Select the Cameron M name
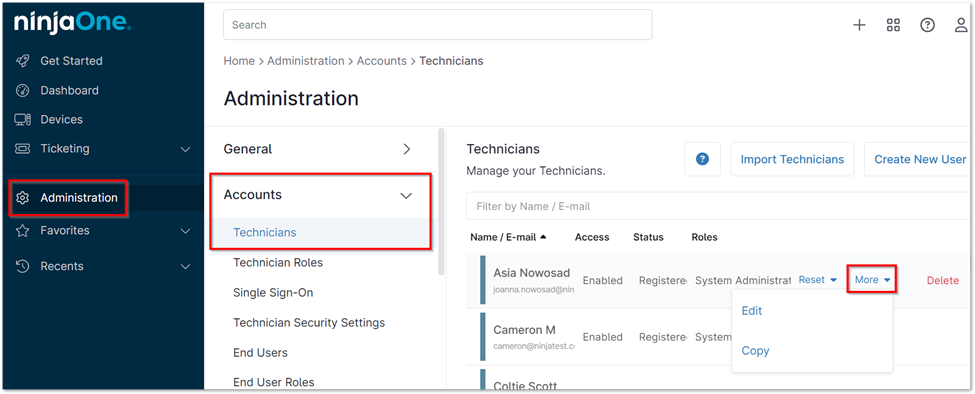The width and height of the screenshot is (975, 394). (524, 329)
